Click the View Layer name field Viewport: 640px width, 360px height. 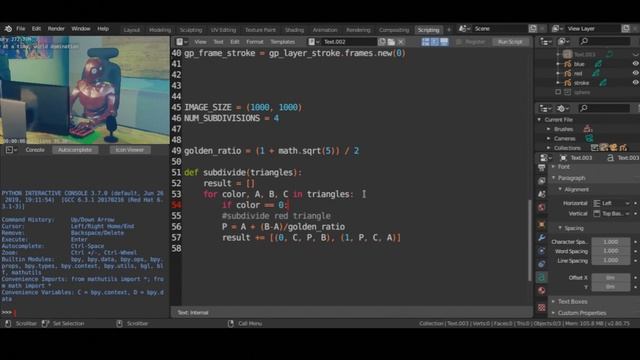click(x=593, y=29)
